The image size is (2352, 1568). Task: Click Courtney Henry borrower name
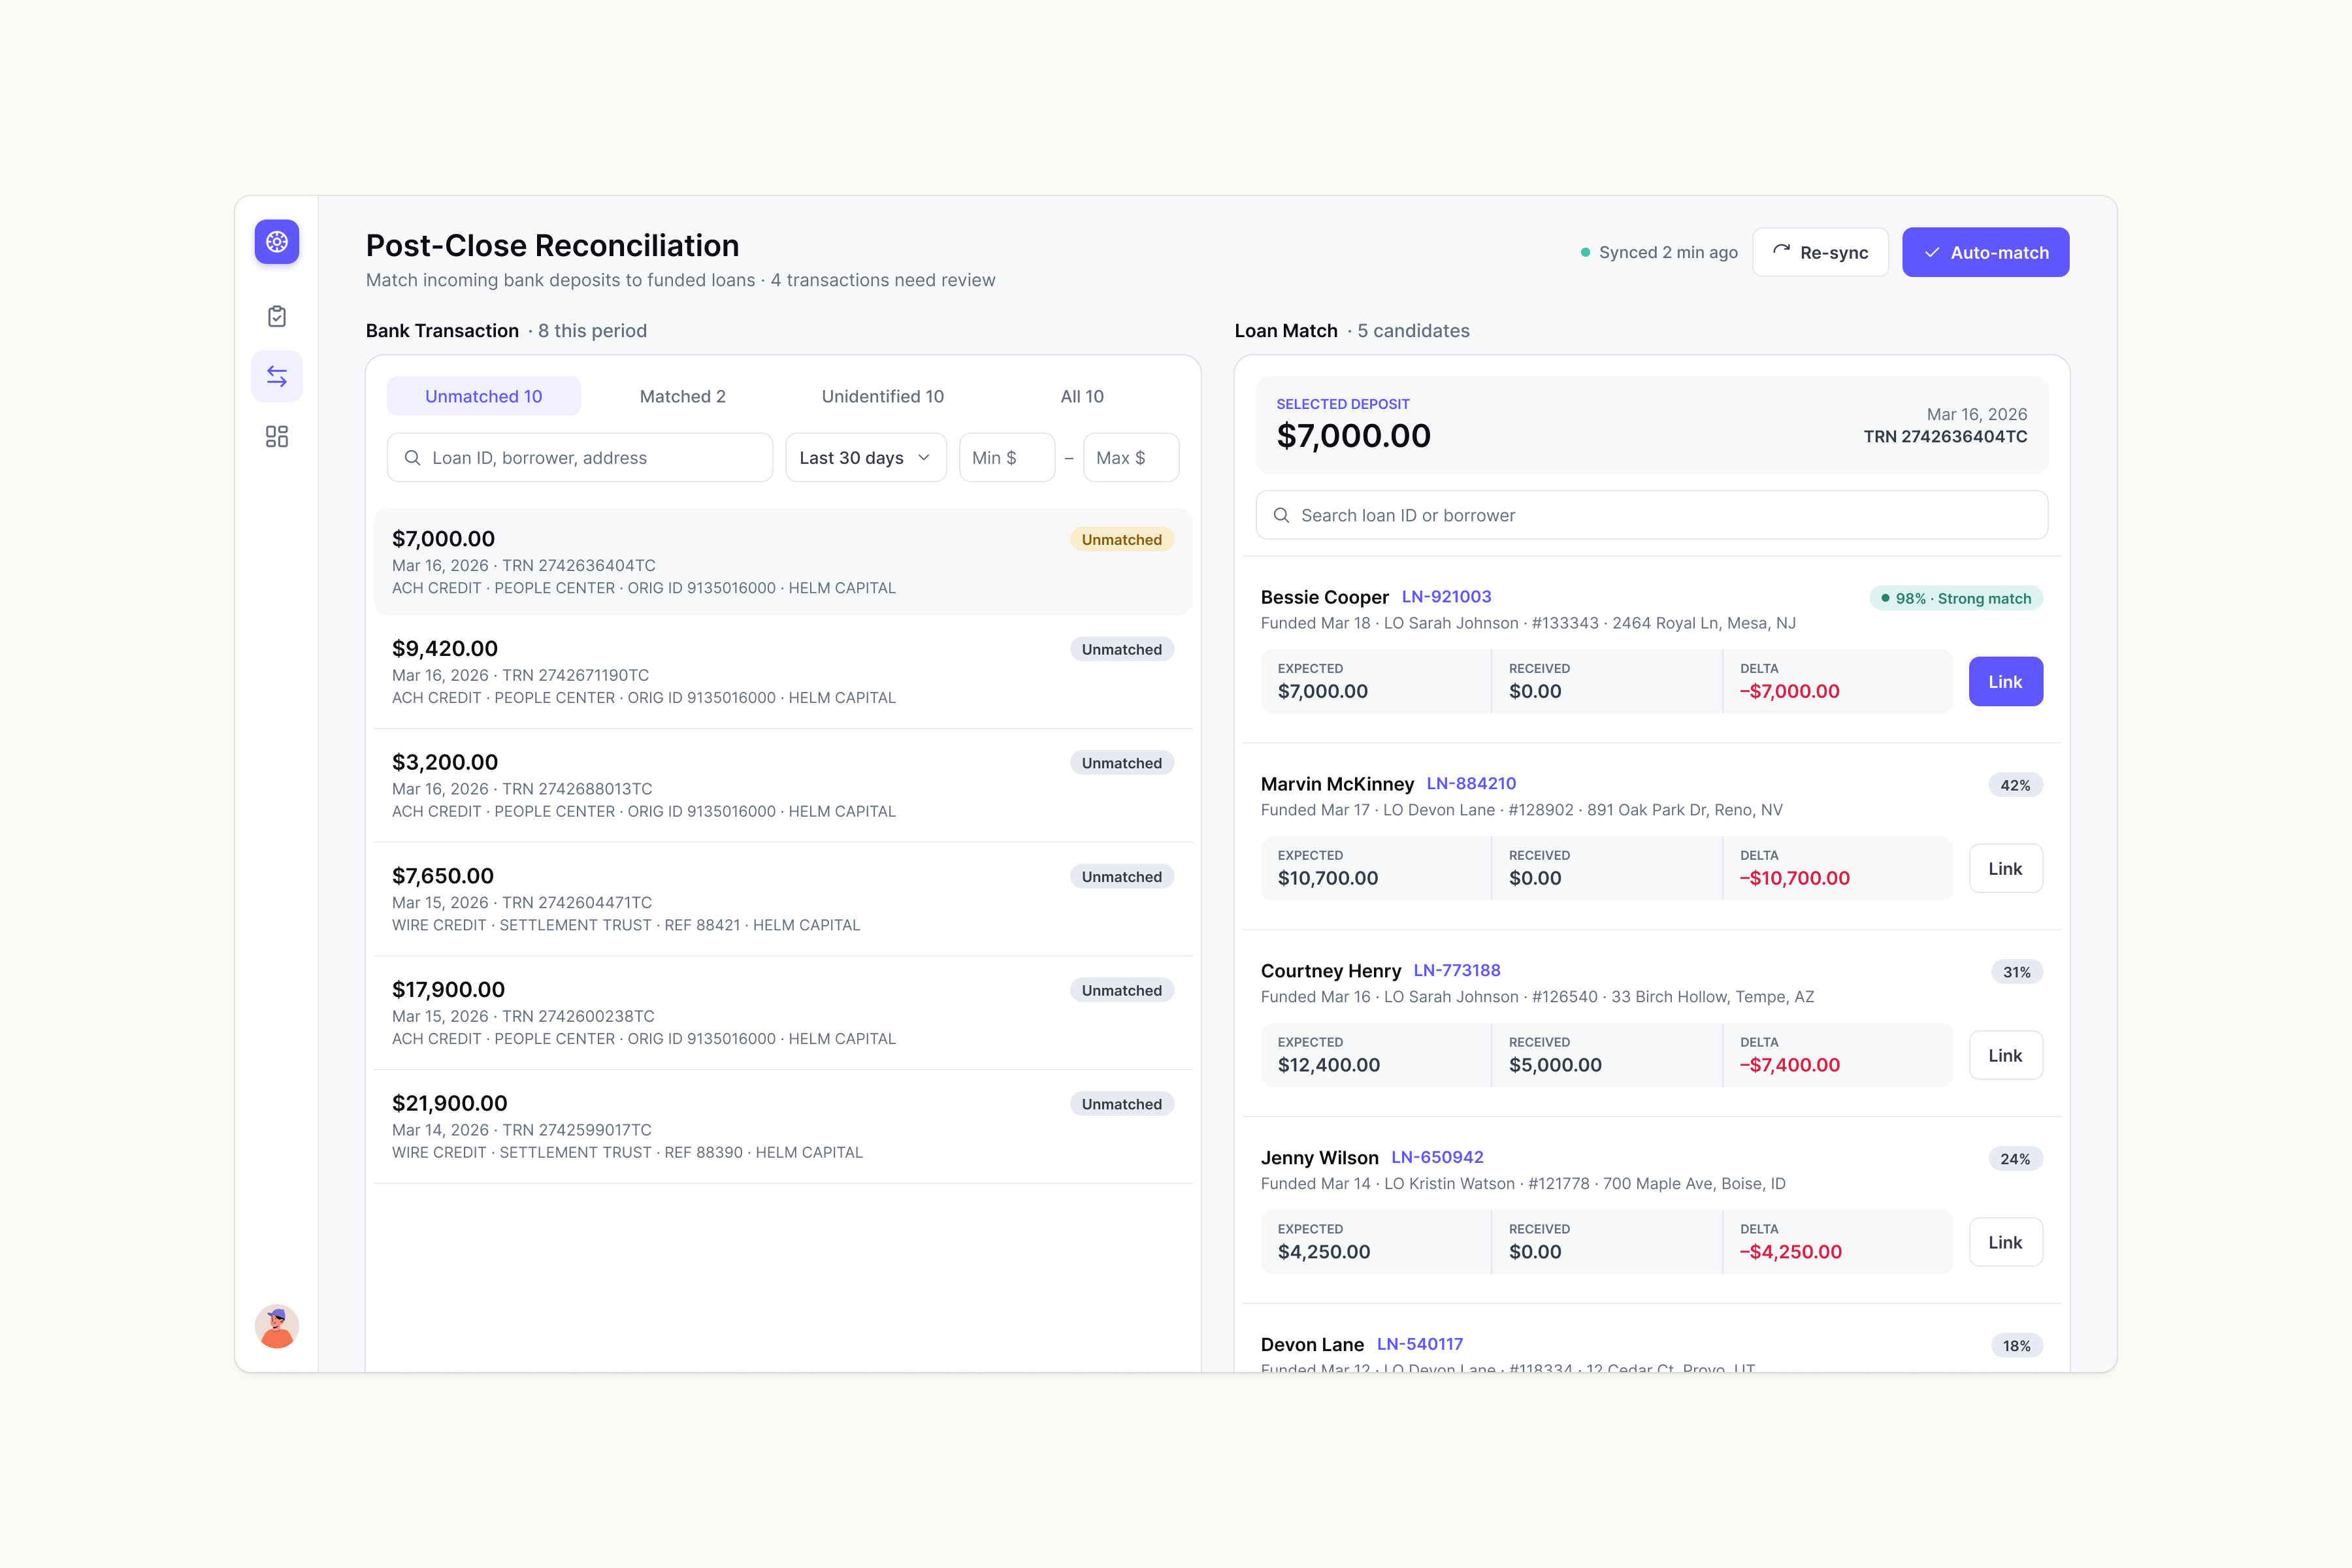[1330, 971]
